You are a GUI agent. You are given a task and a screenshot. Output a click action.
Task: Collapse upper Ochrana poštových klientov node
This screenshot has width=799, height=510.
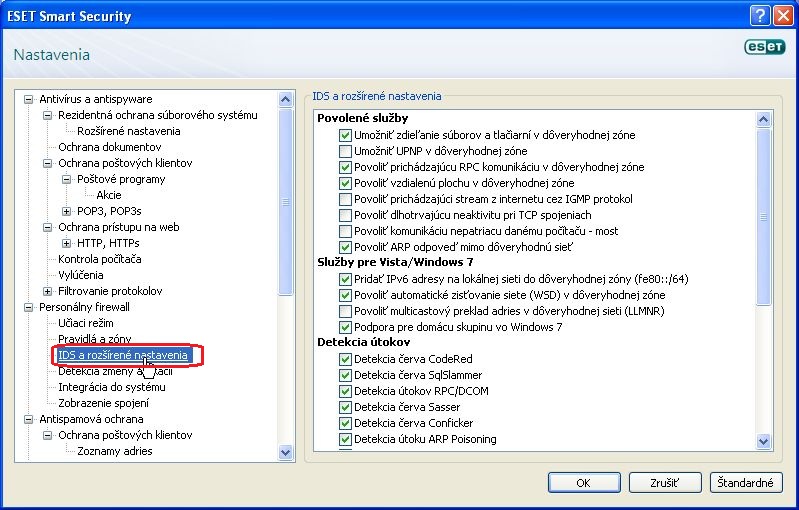click(x=47, y=164)
